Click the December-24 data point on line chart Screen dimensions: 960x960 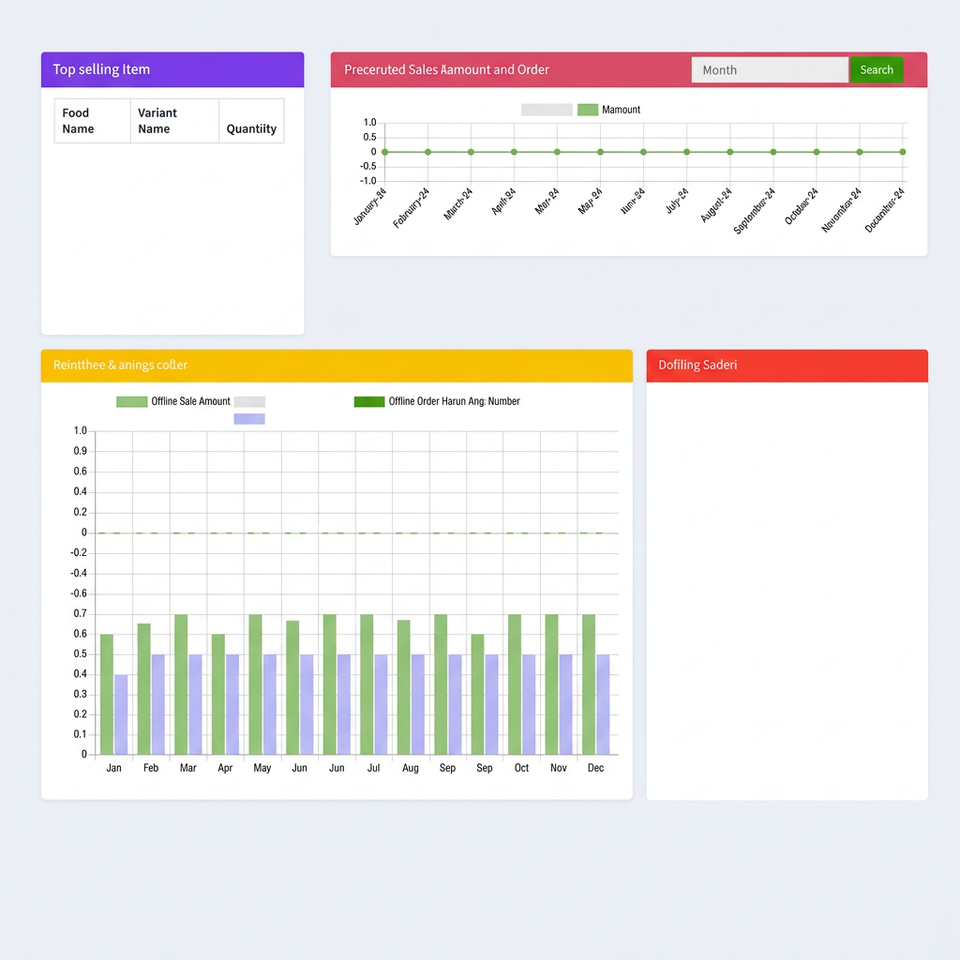click(902, 152)
